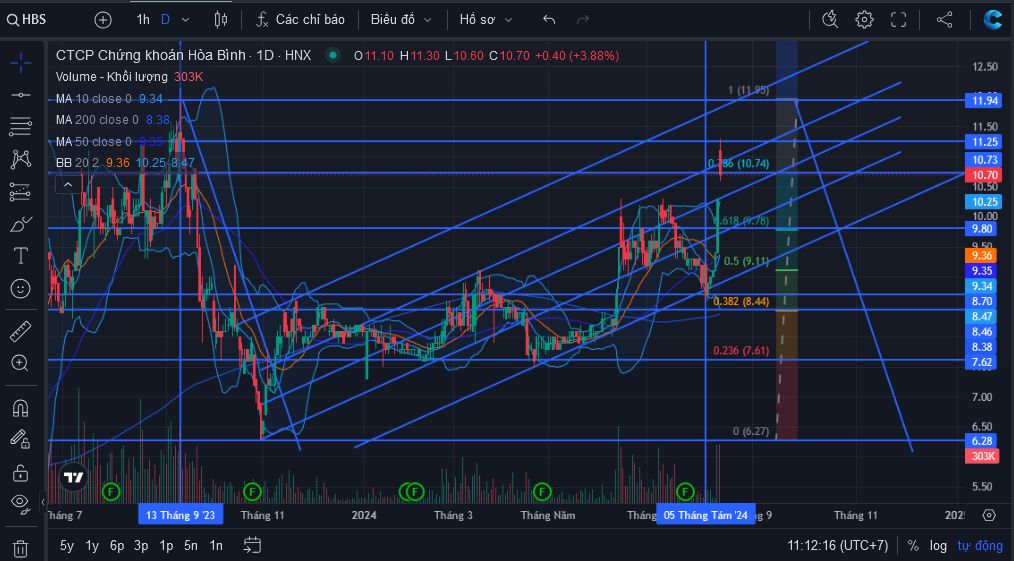Open the pattern drawing tools
Screen dimensions: 1014x561
[x=21, y=158]
